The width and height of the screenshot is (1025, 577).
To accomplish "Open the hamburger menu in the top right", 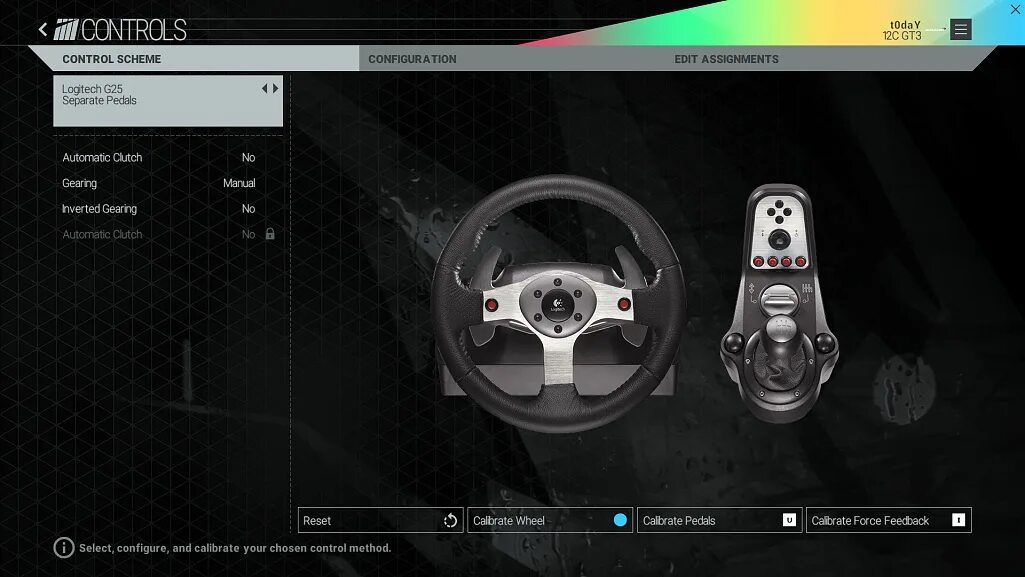I will 960,29.
